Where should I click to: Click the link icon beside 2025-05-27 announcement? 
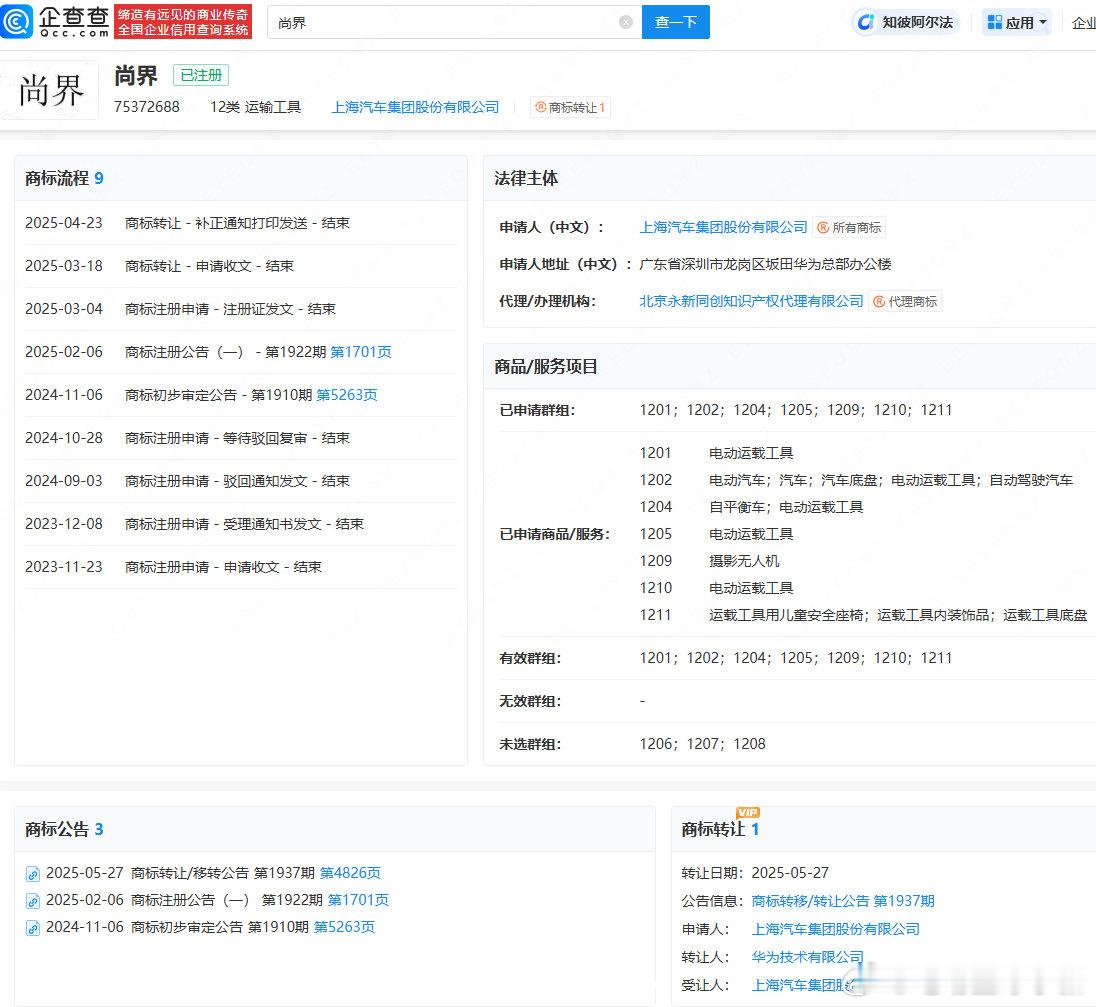click(x=32, y=874)
